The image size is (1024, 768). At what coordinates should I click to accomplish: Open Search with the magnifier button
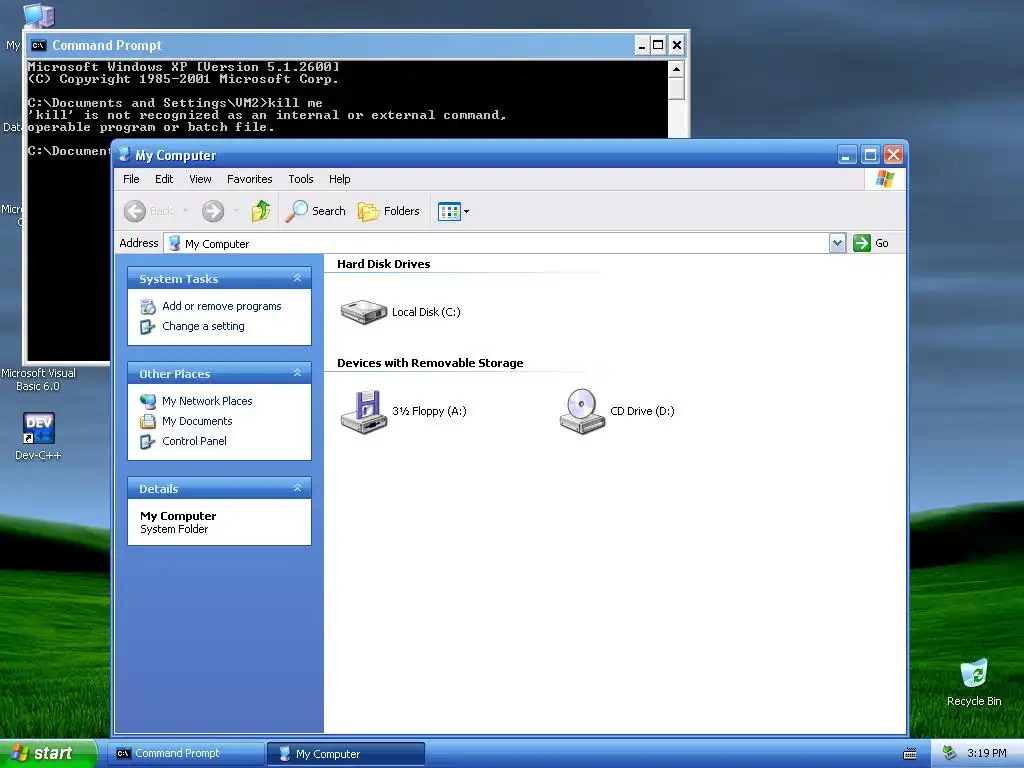pos(316,211)
